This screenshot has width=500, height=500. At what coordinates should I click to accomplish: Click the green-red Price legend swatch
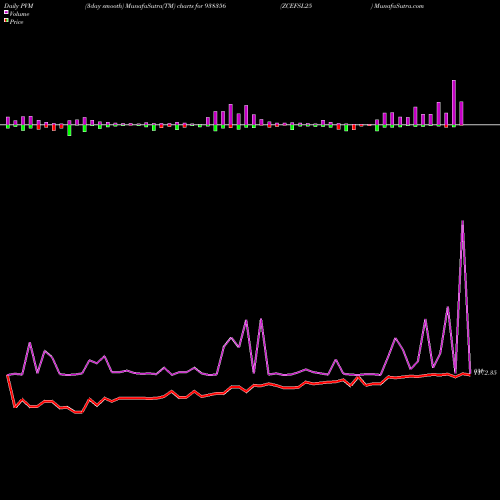click(6, 21)
